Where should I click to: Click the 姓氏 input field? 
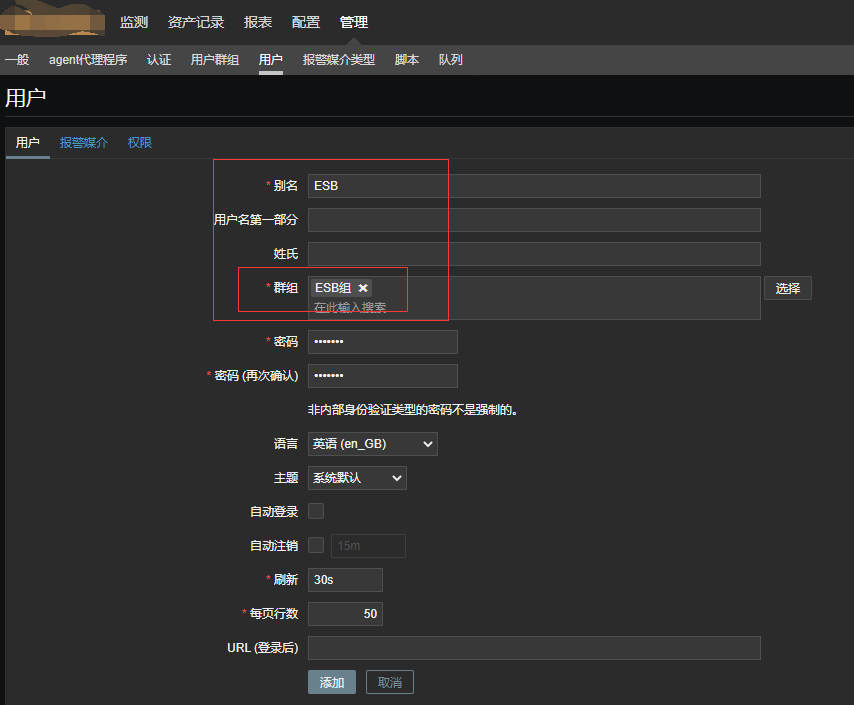[534, 254]
